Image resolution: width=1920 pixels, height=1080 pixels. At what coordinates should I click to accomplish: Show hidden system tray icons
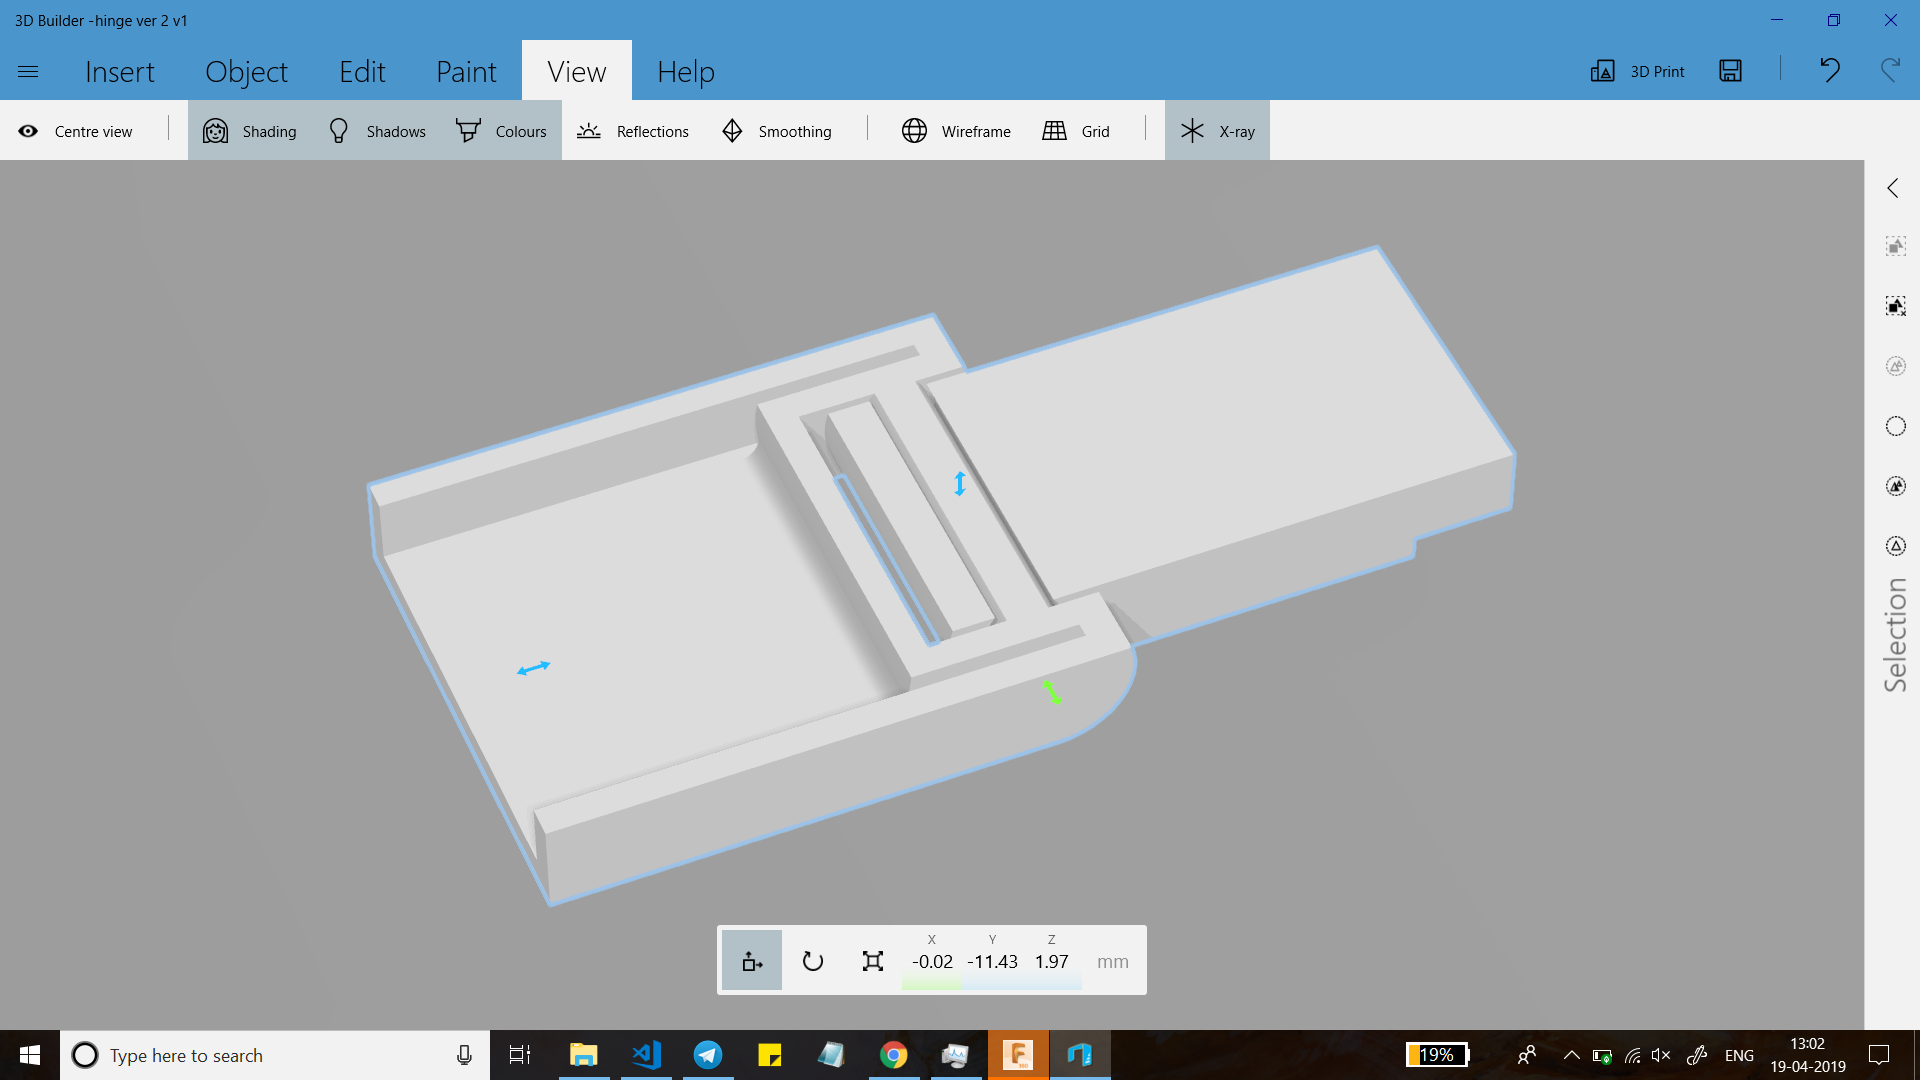pyautogui.click(x=1571, y=1055)
